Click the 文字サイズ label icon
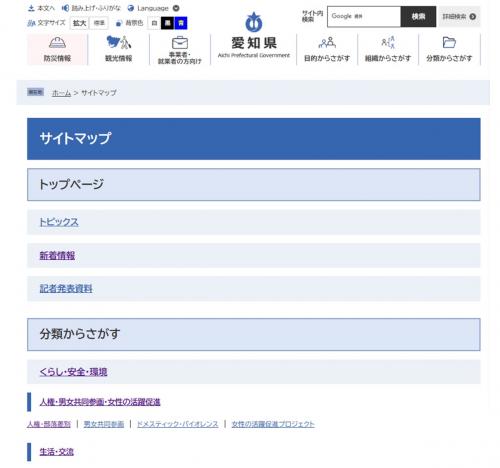The image size is (500, 468). point(31,23)
